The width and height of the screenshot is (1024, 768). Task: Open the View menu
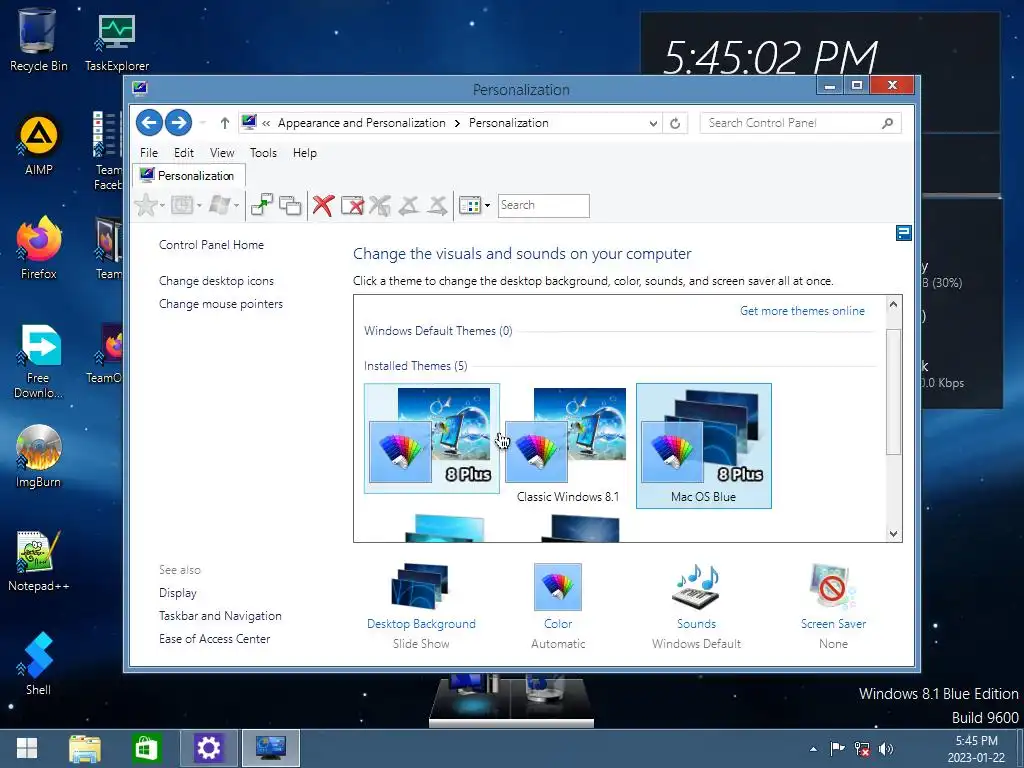point(222,153)
